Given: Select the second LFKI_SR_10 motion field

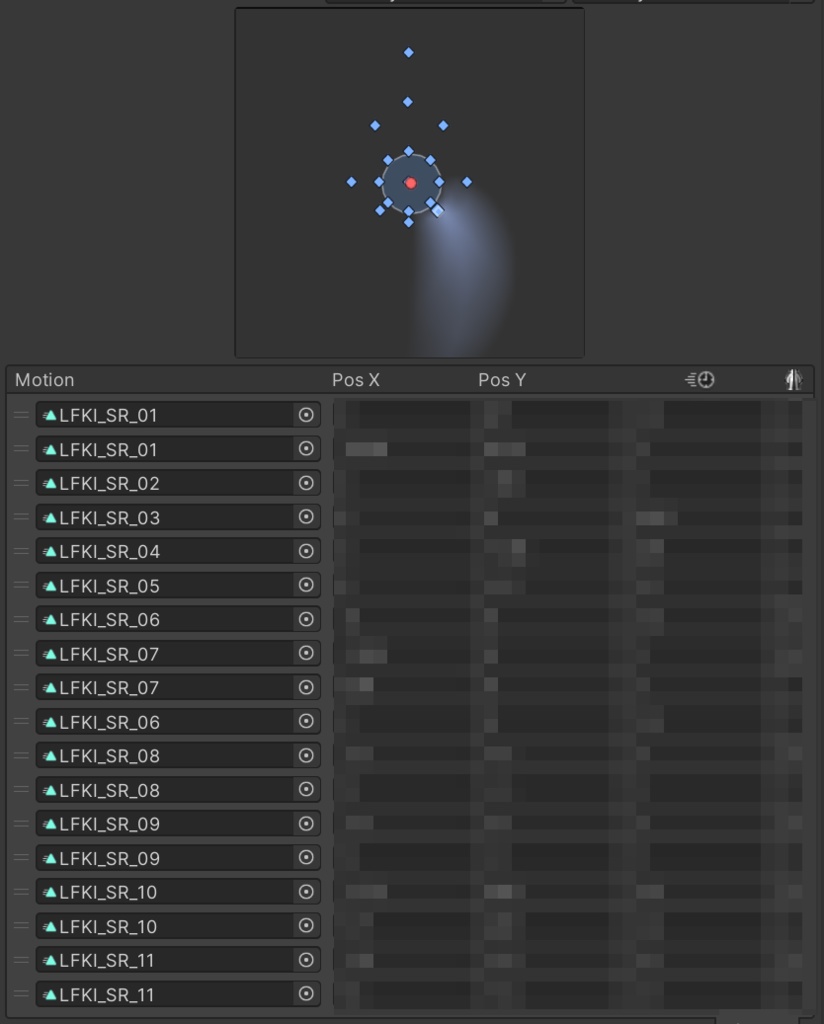Looking at the screenshot, I should [x=165, y=926].
